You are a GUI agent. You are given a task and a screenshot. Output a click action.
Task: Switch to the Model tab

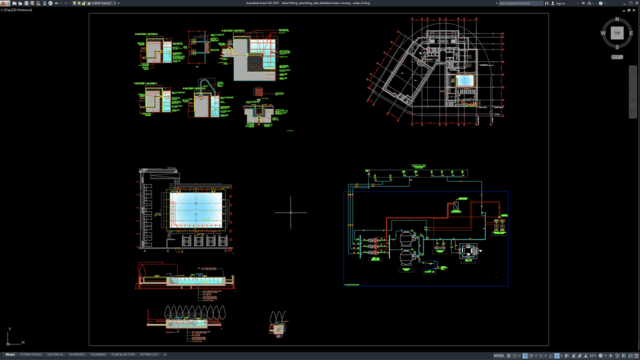point(10,355)
